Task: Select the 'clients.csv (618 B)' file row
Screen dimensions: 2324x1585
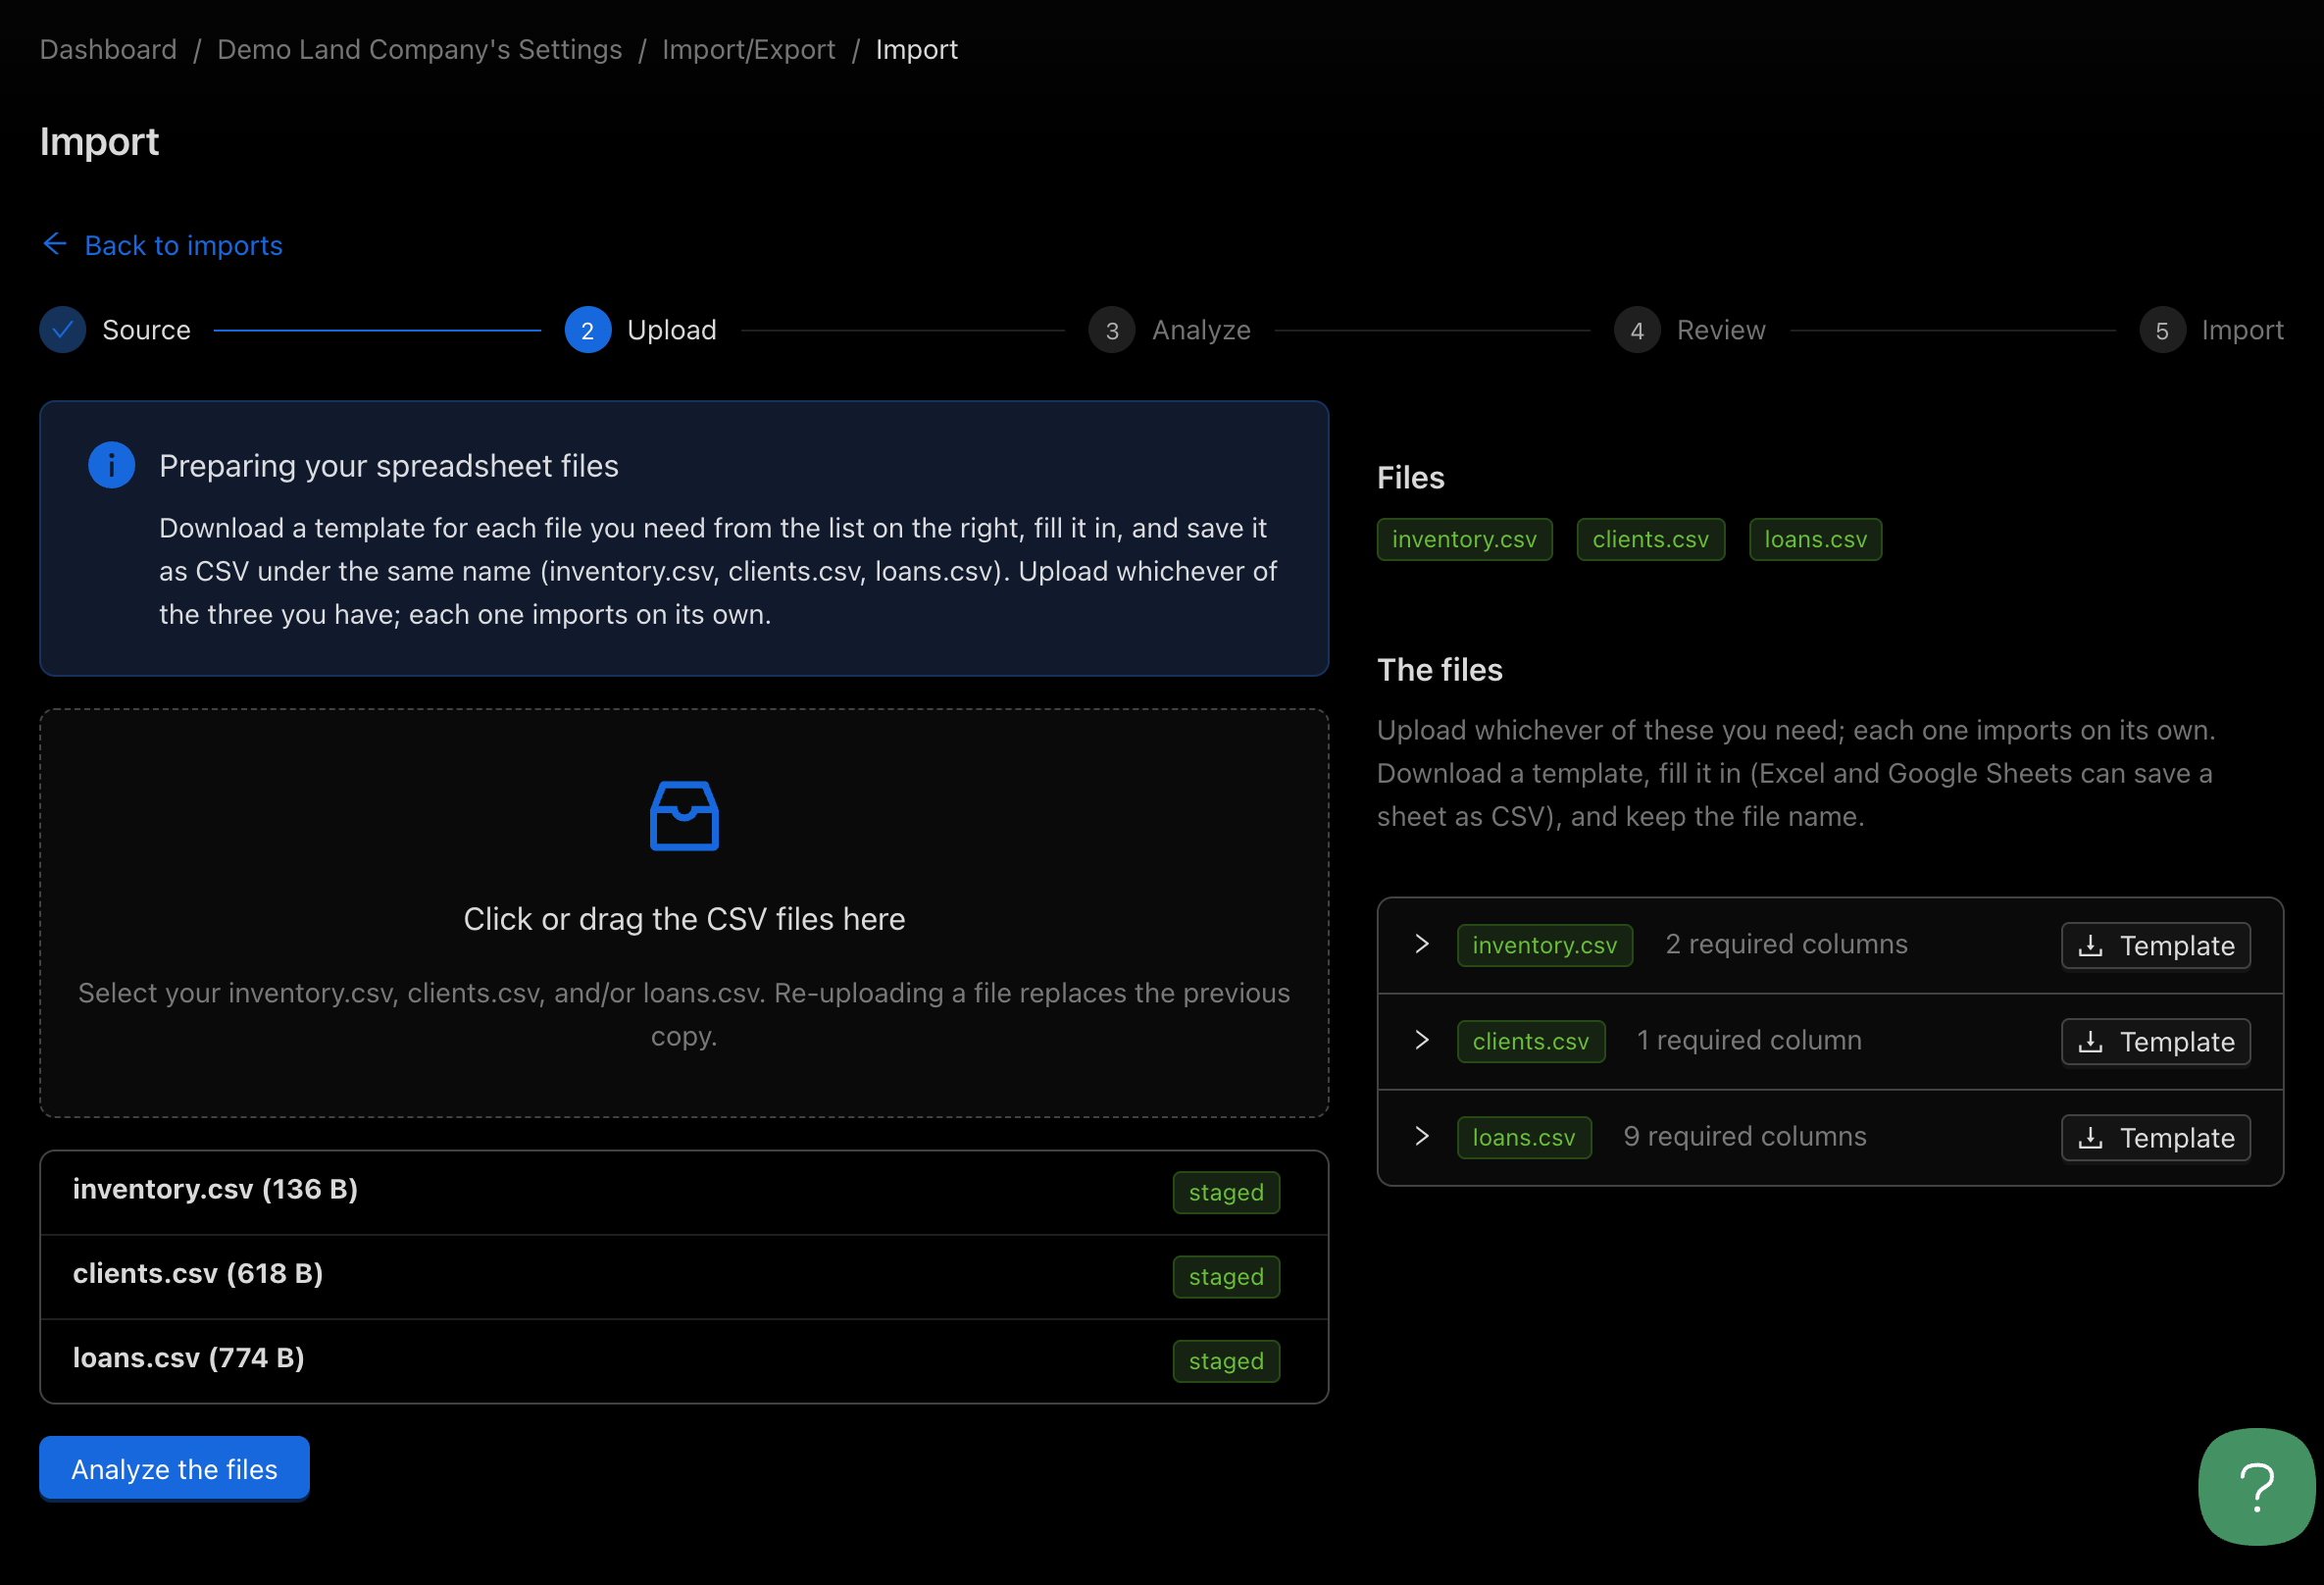Action: coord(684,1276)
